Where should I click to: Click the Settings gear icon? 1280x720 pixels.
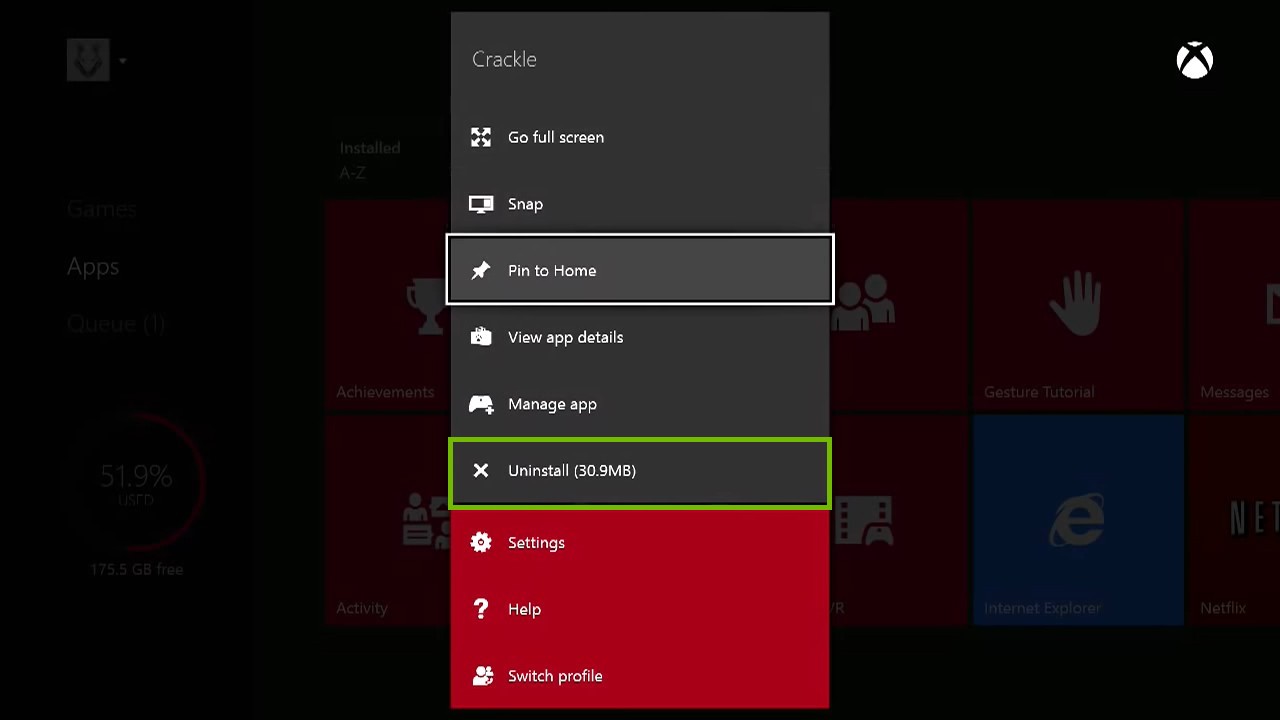481,542
